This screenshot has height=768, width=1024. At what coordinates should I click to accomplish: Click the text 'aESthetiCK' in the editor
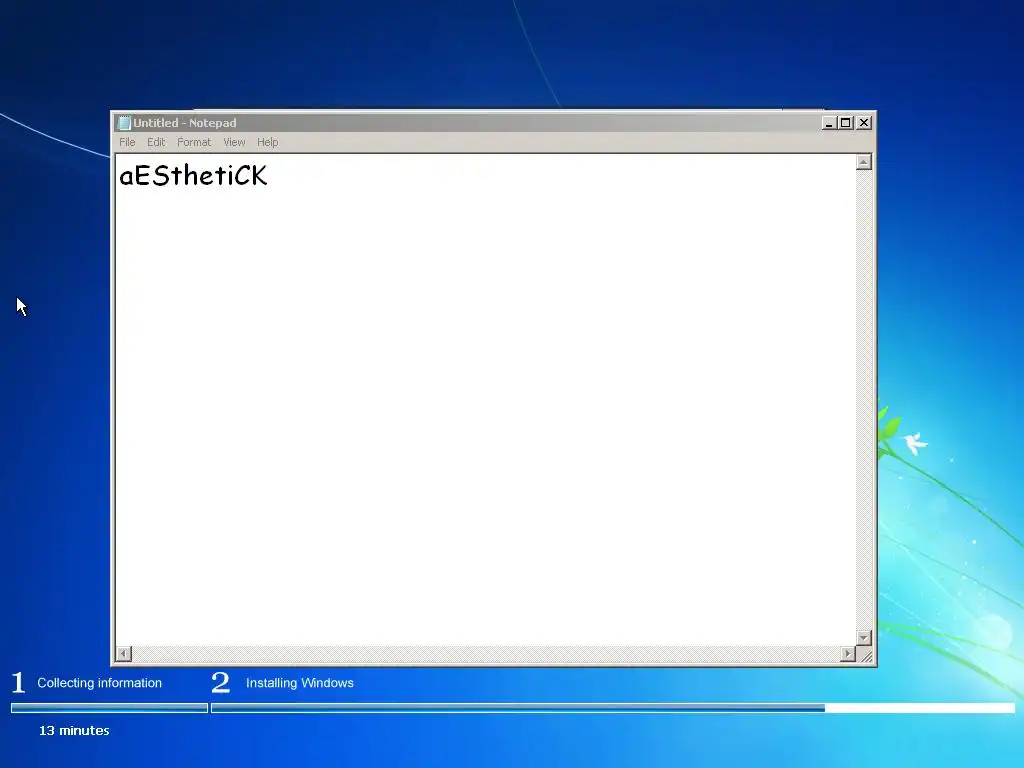193,175
